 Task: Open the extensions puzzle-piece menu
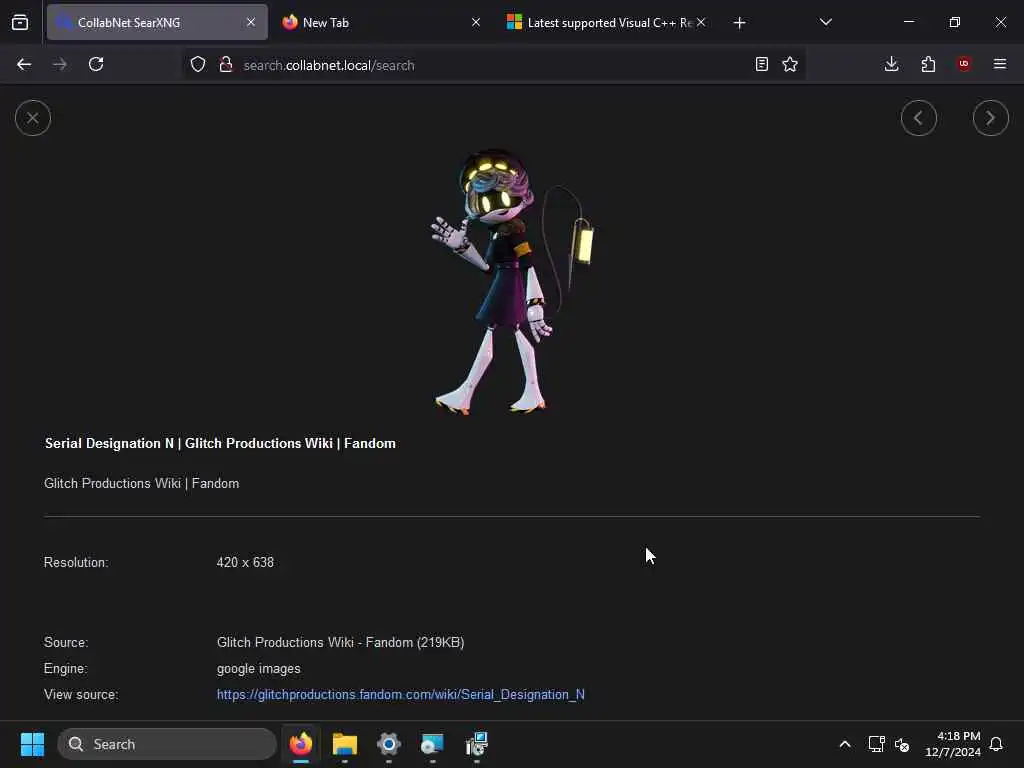(x=928, y=64)
